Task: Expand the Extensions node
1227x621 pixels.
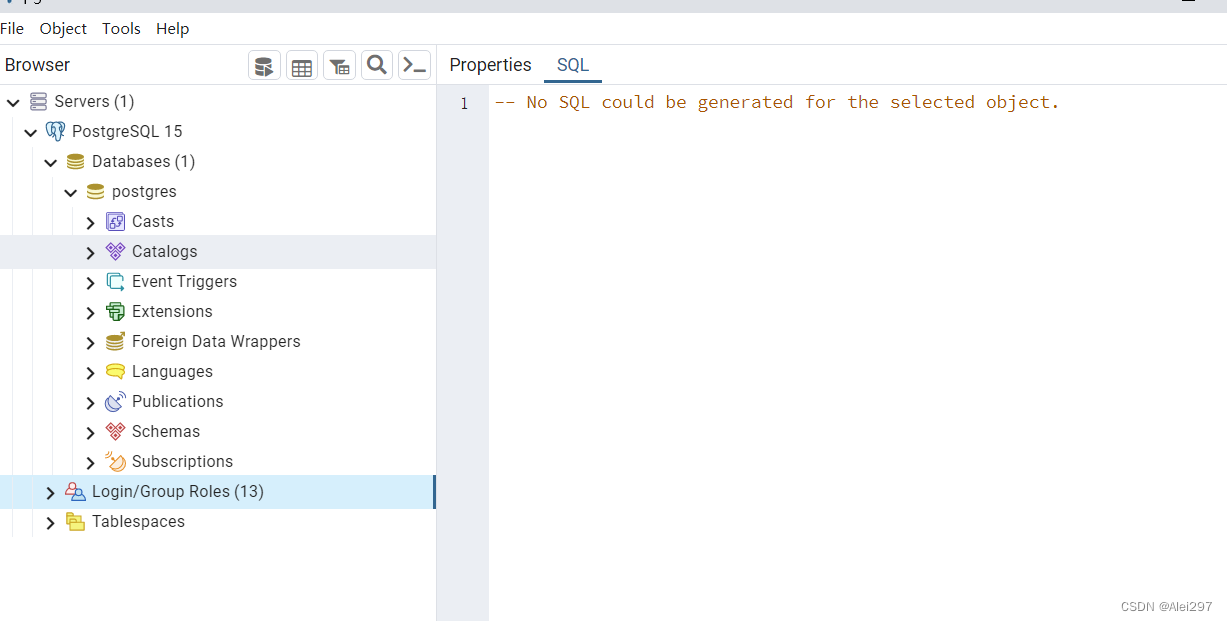Action: coord(91,313)
